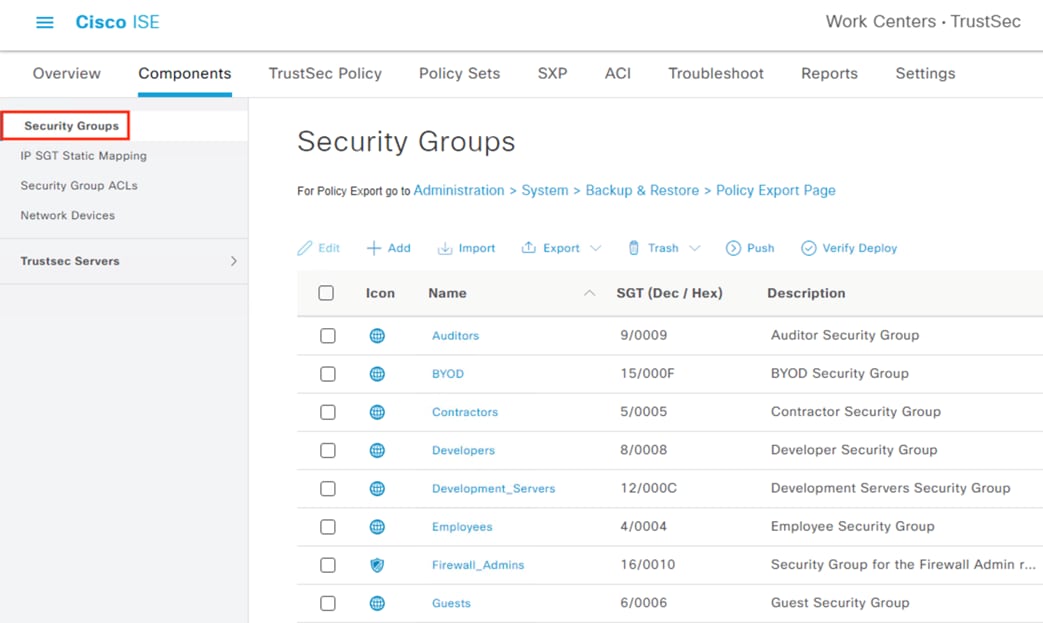Click the Icon column header
This screenshot has width=1043, height=623.
pyautogui.click(x=380, y=293)
